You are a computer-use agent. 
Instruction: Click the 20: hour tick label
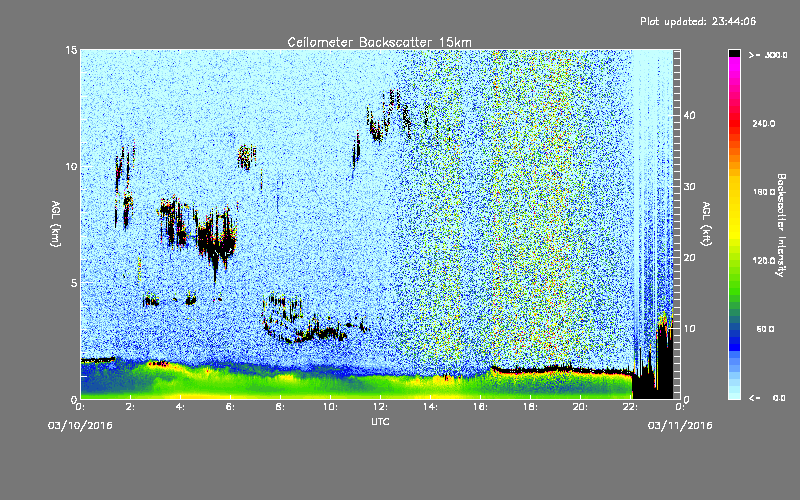click(x=580, y=407)
